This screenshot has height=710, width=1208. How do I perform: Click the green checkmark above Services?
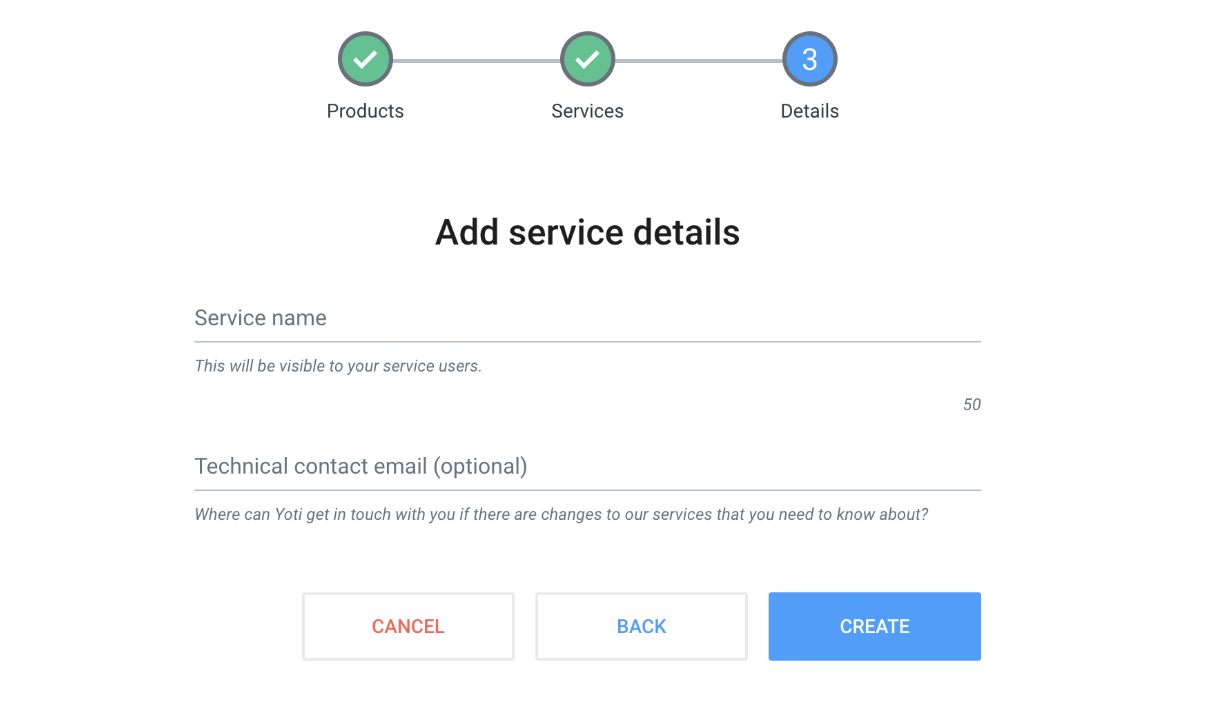pyautogui.click(x=587, y=58)
